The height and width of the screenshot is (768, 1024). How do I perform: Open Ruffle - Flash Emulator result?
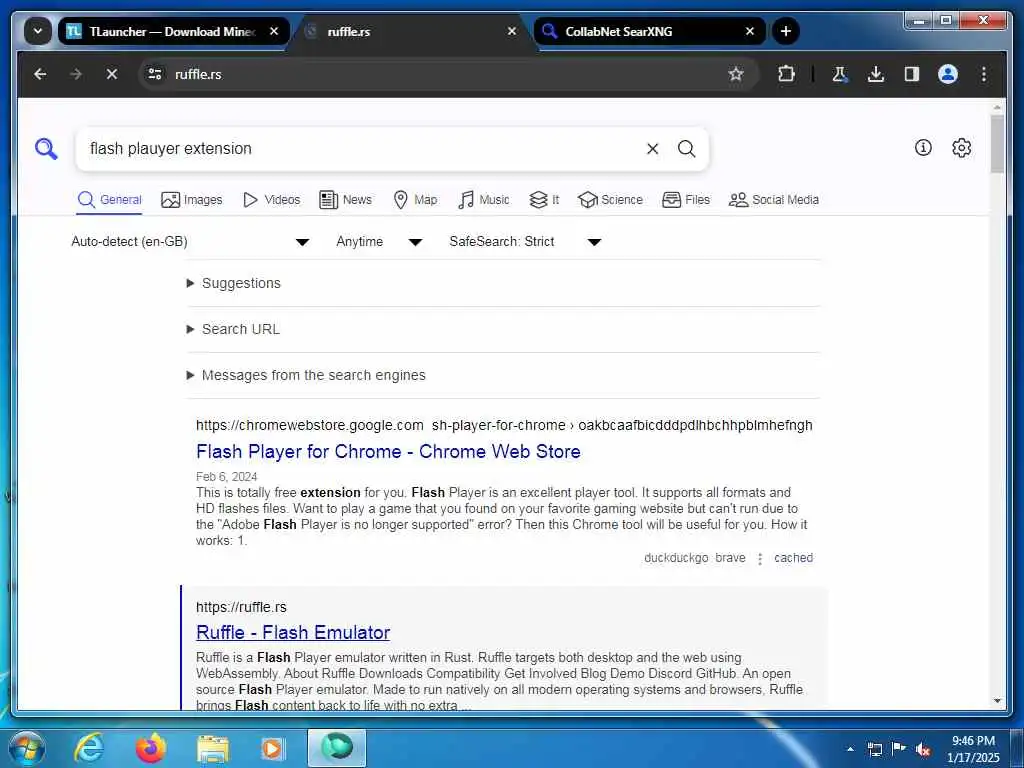(x=293, y=633)
